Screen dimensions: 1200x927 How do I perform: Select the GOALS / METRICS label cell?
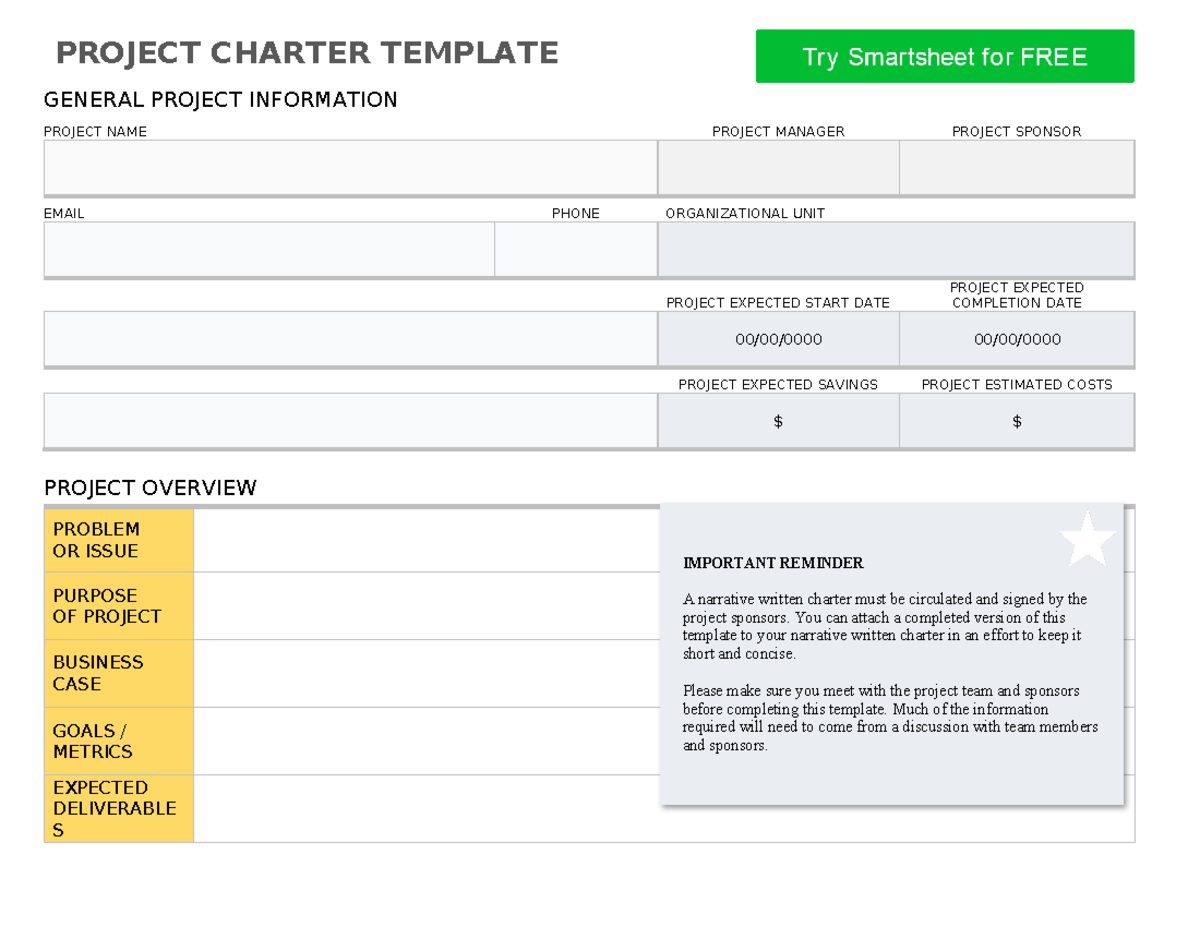(117, 741)
